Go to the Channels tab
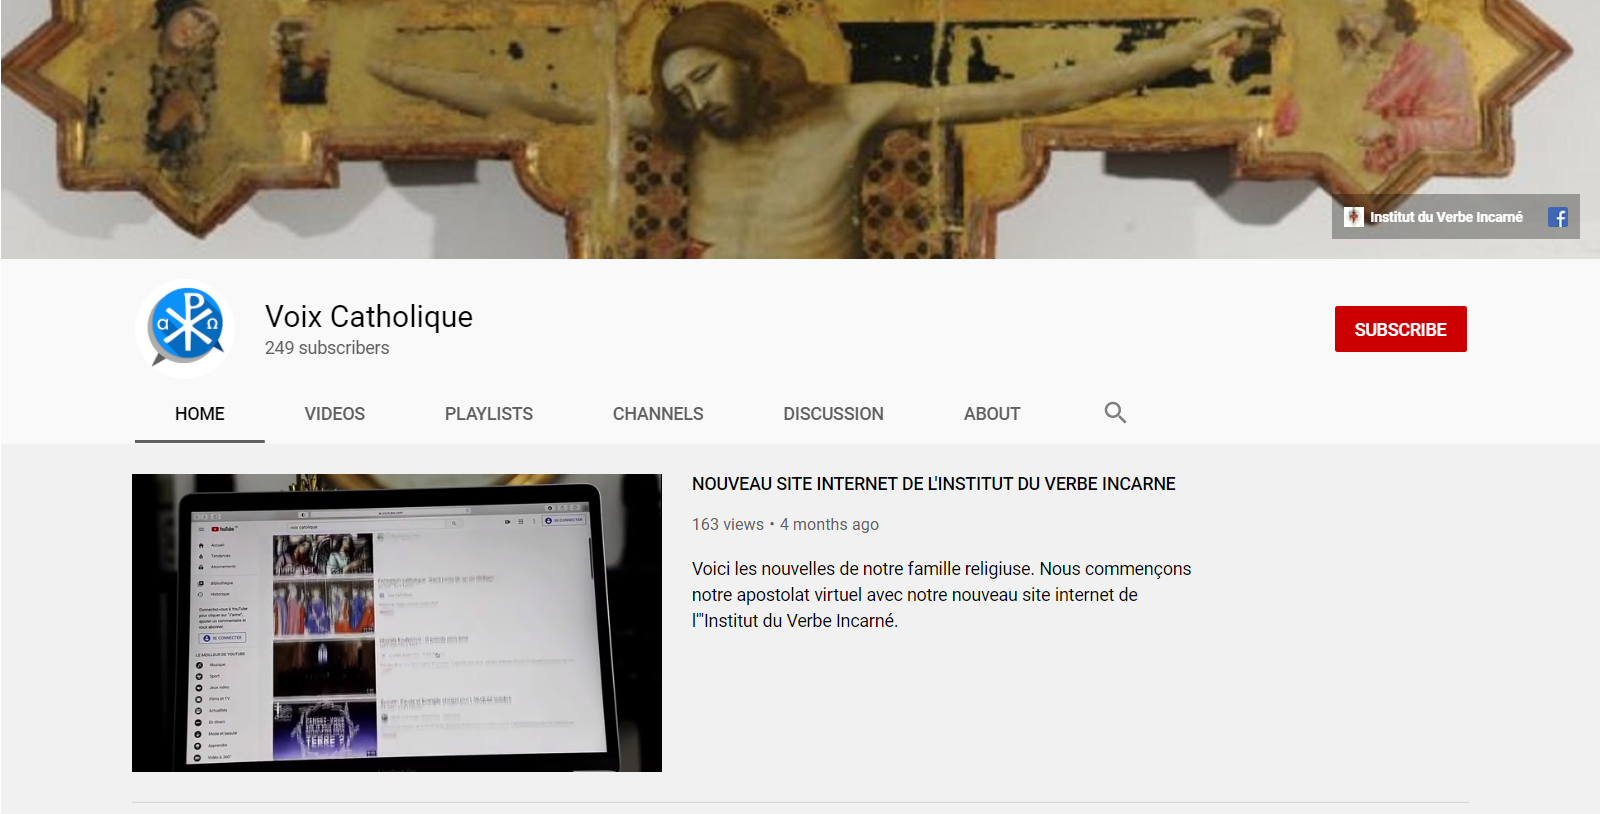Image resolution: width=1600 pixels, height=814 pixels. tap(658, 414)
